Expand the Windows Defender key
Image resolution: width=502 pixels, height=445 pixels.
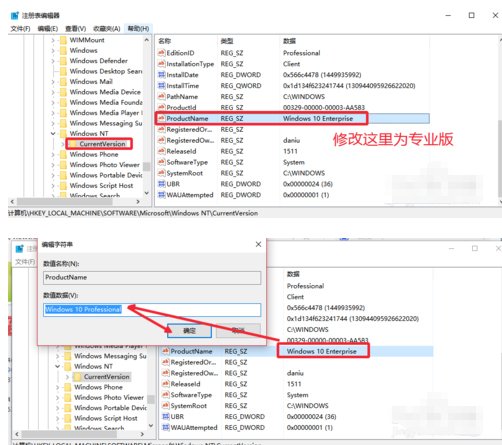click(53, 61)
